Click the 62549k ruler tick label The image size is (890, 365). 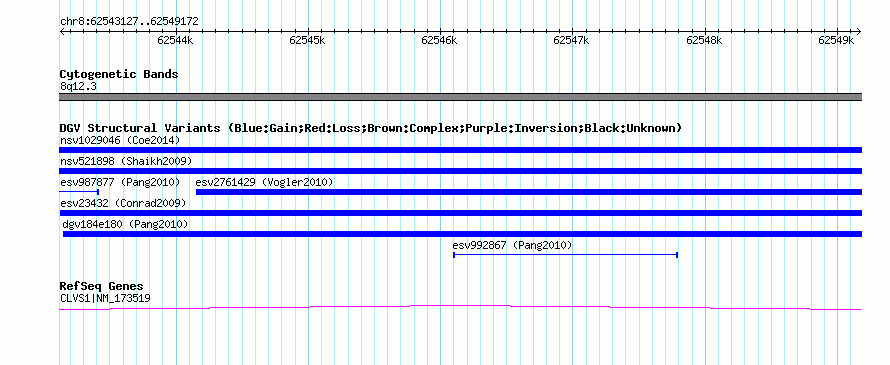point(837,40)
